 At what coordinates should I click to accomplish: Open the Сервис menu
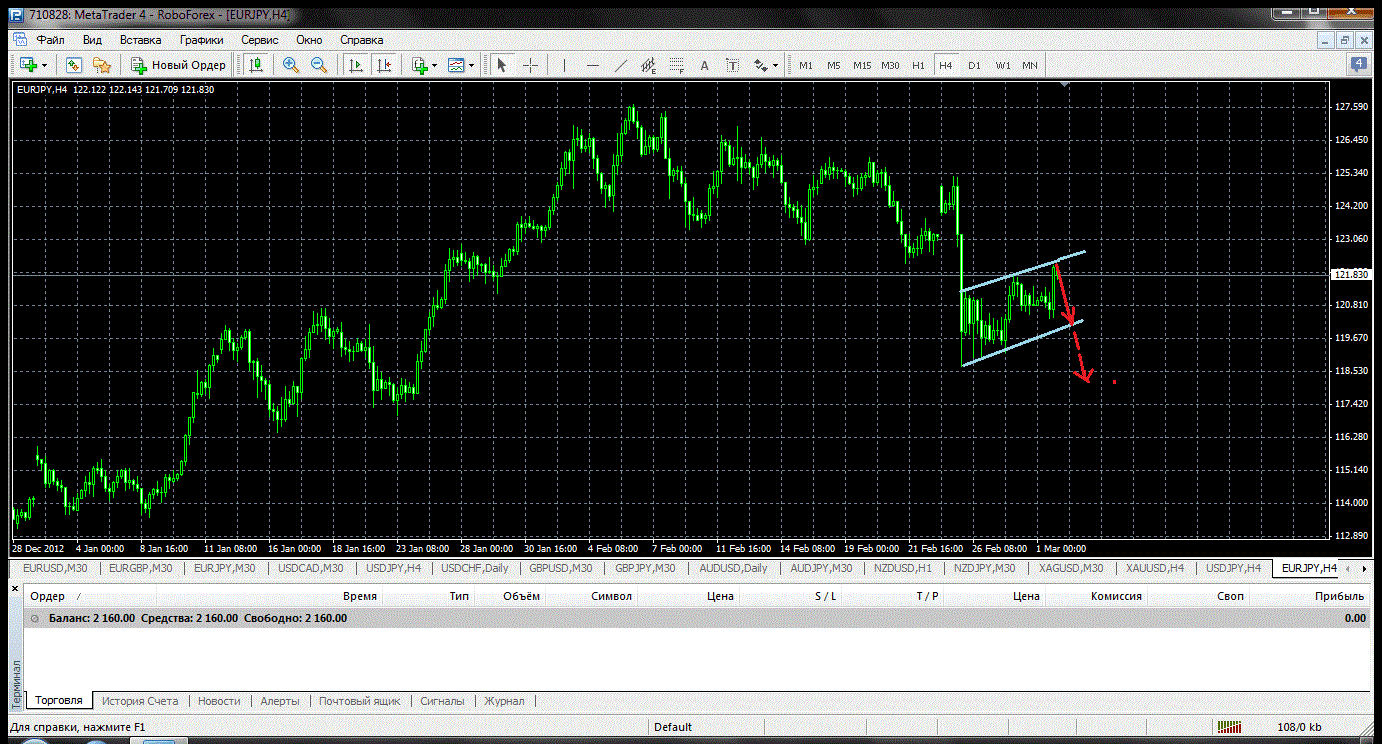tap(260, 40)
